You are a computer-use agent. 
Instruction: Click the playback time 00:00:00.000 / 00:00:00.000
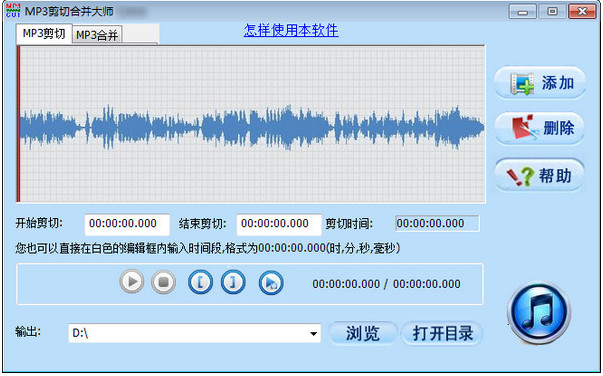386,284
